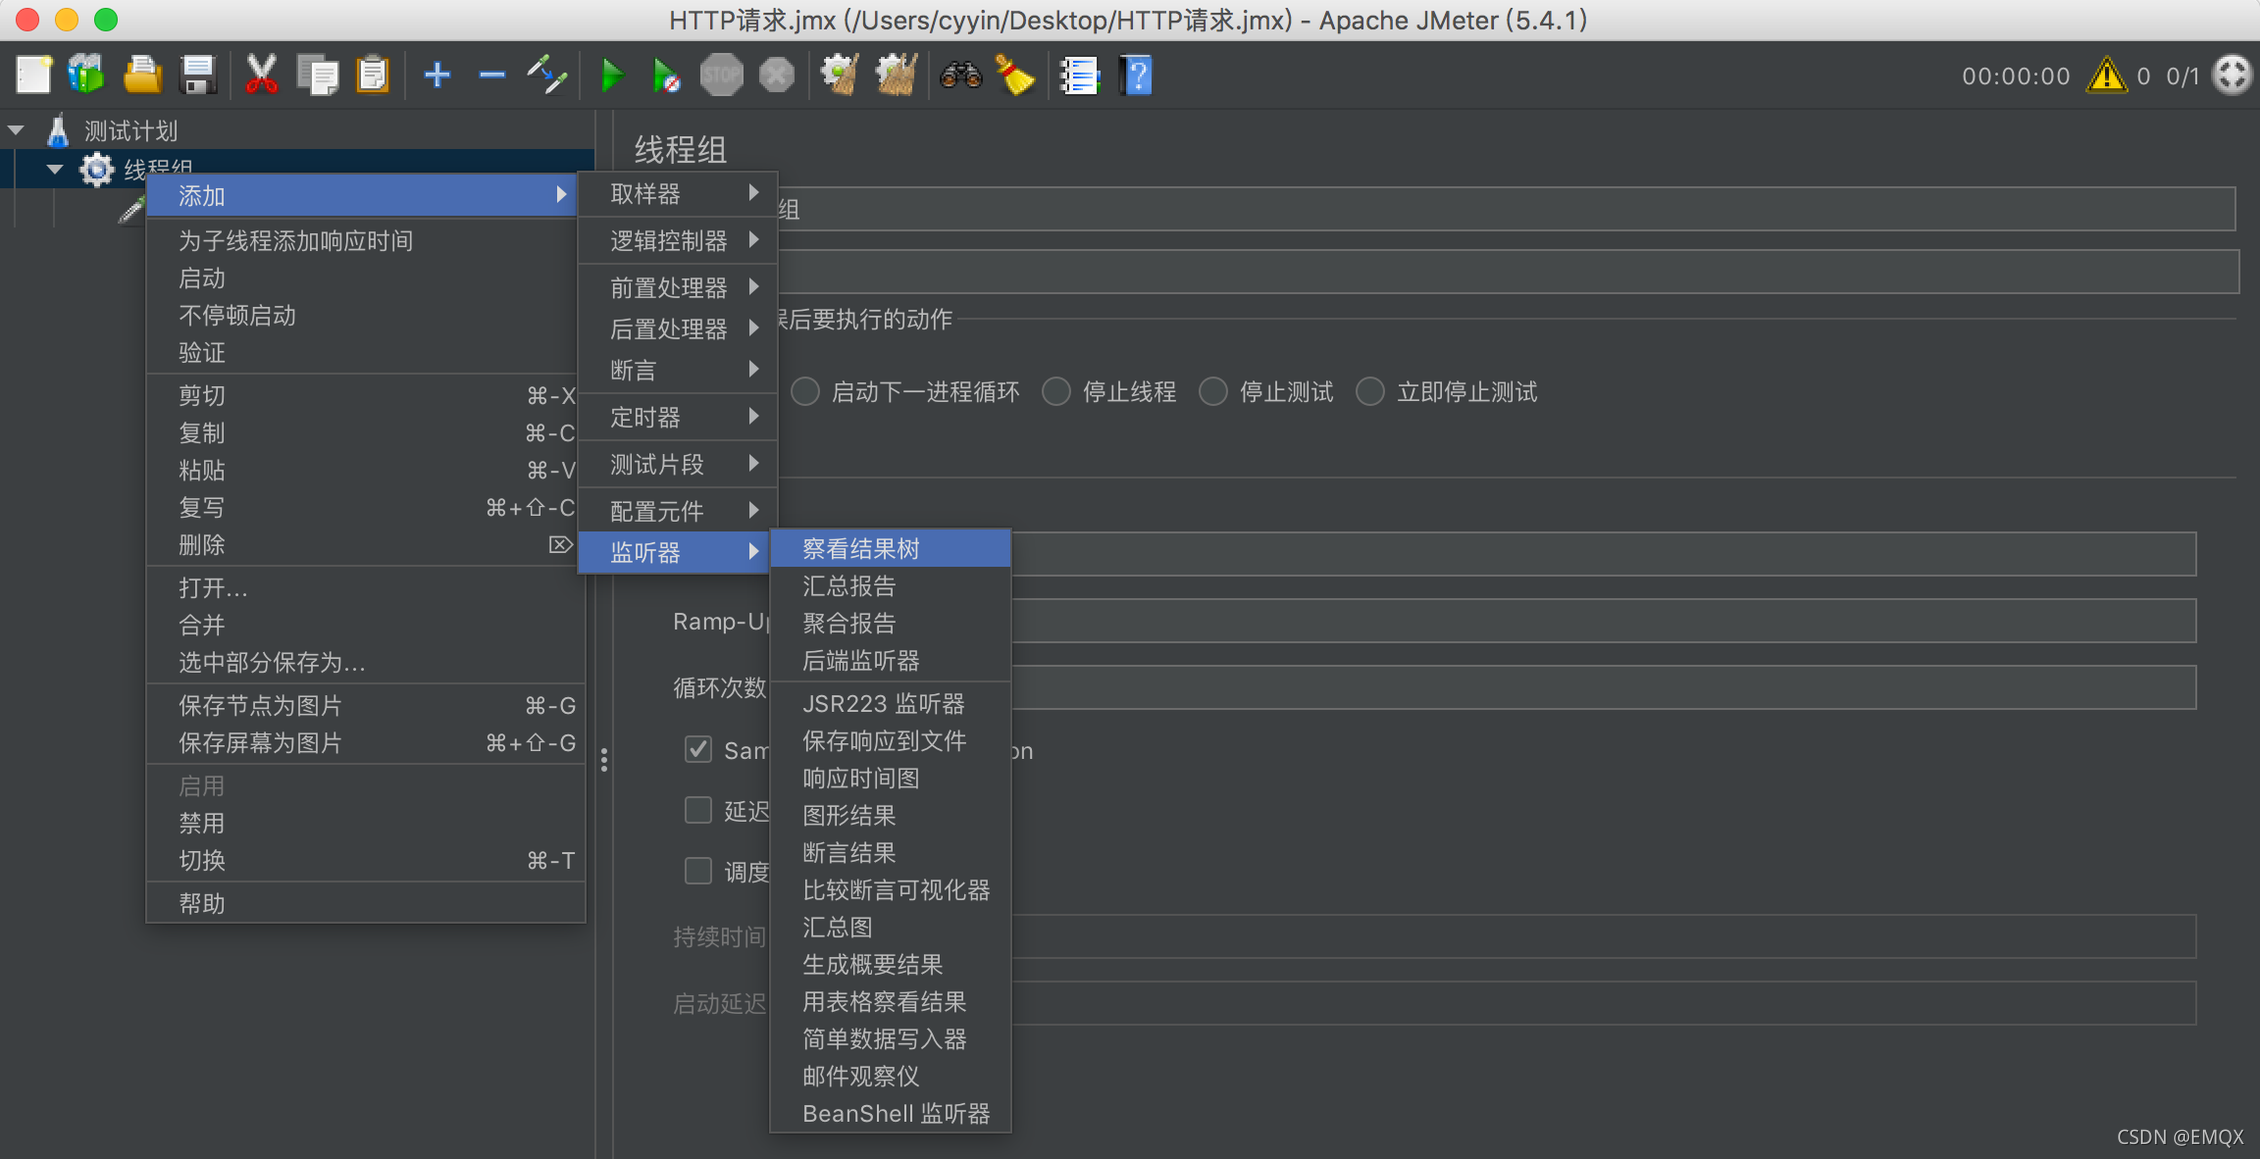Image resolution: width=2260 pixels, height=1159 pixels.
Task: Choose 邮件观察仪 listener
Action: [x=890, y=1077]
